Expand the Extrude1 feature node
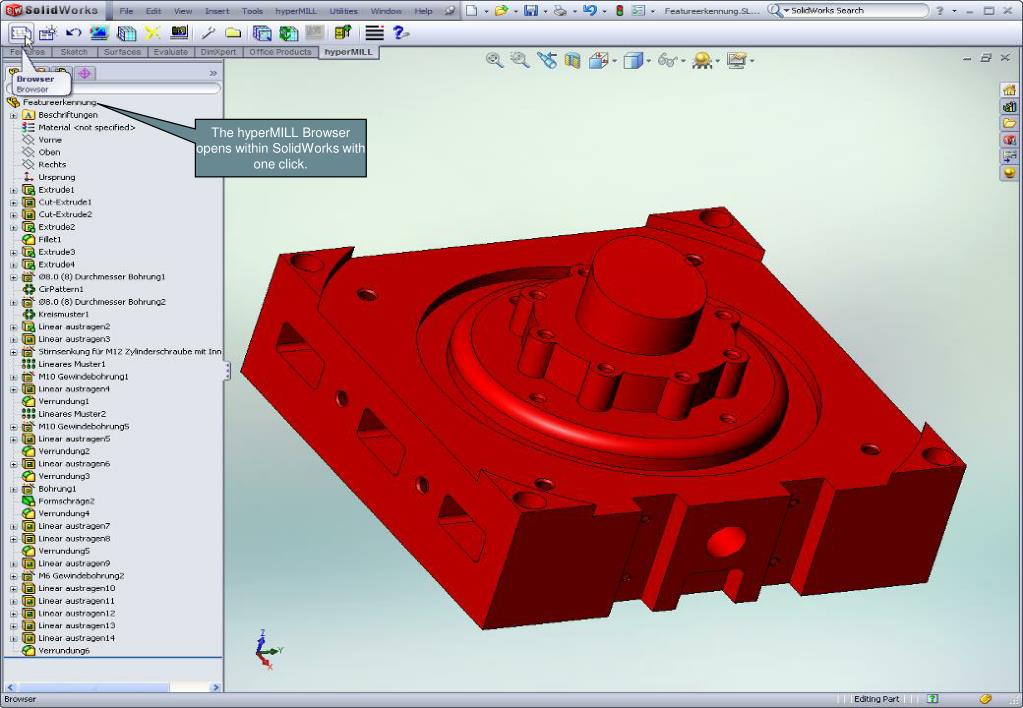The image size is (1023, 708). tap(13, 190)
